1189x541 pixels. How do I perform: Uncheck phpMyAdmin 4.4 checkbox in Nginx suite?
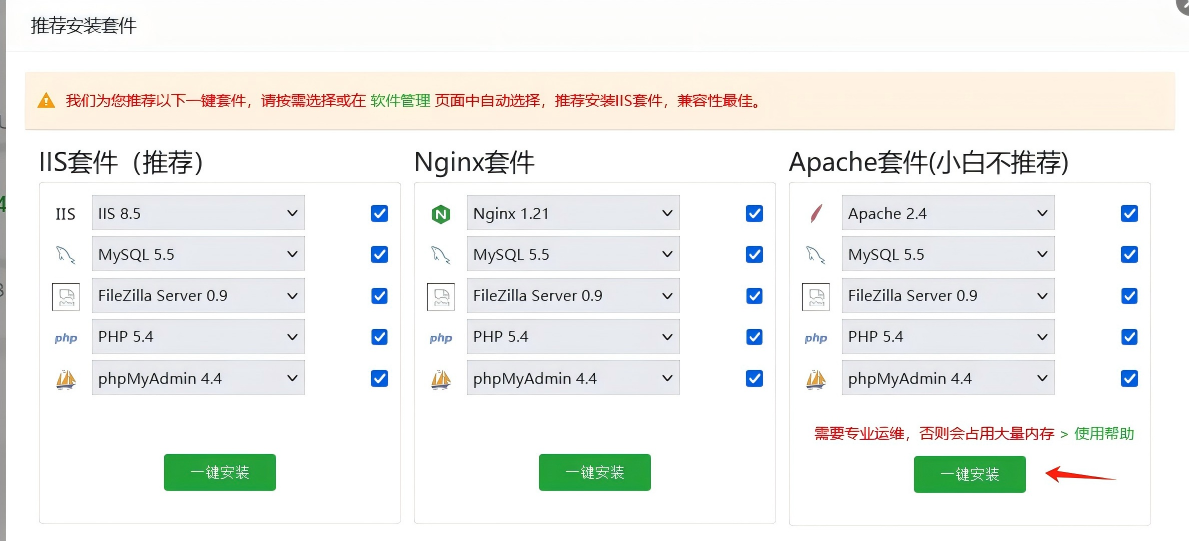tap(754, 378)
